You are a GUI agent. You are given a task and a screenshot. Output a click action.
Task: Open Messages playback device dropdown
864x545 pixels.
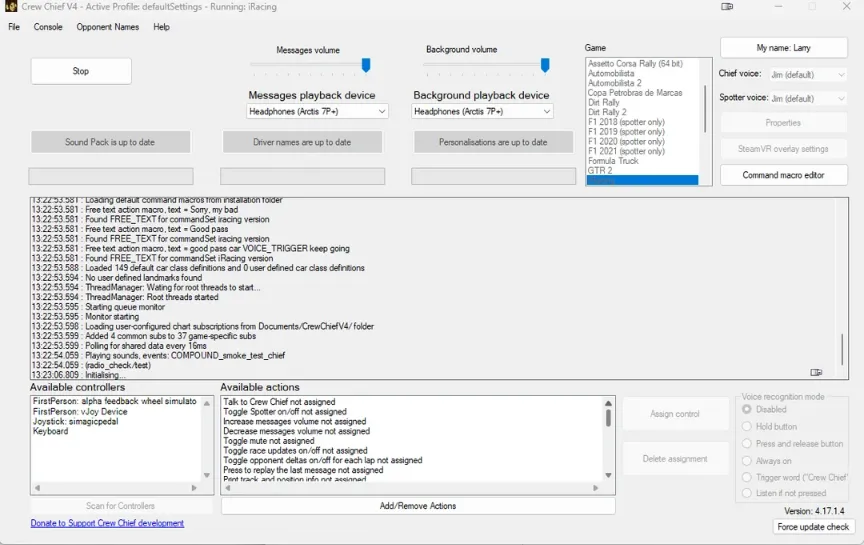coord(317,111)
